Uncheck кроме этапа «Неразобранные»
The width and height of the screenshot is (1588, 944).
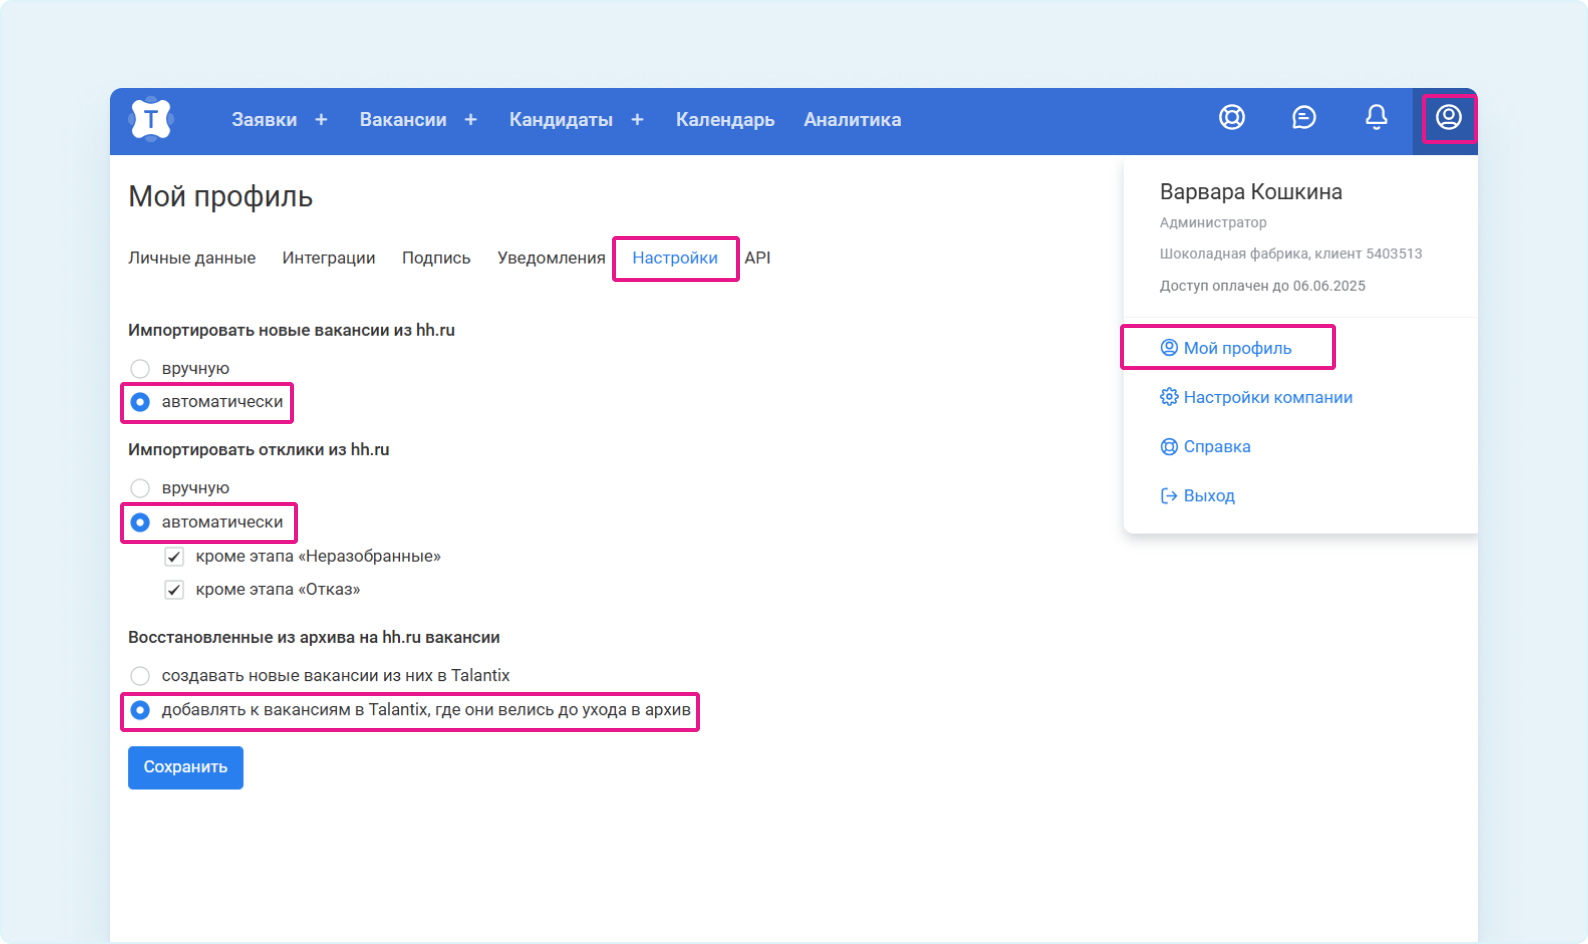[174, 556]
